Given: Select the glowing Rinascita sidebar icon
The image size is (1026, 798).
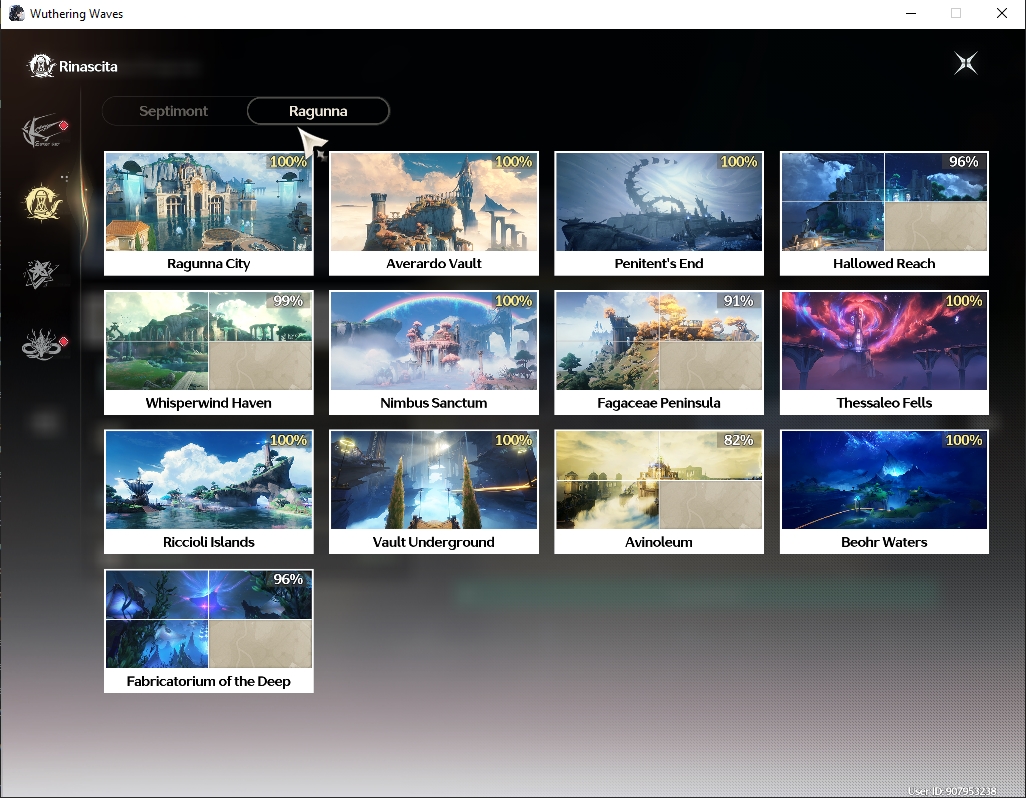Looking at the screenshot, I should [43, 203].
